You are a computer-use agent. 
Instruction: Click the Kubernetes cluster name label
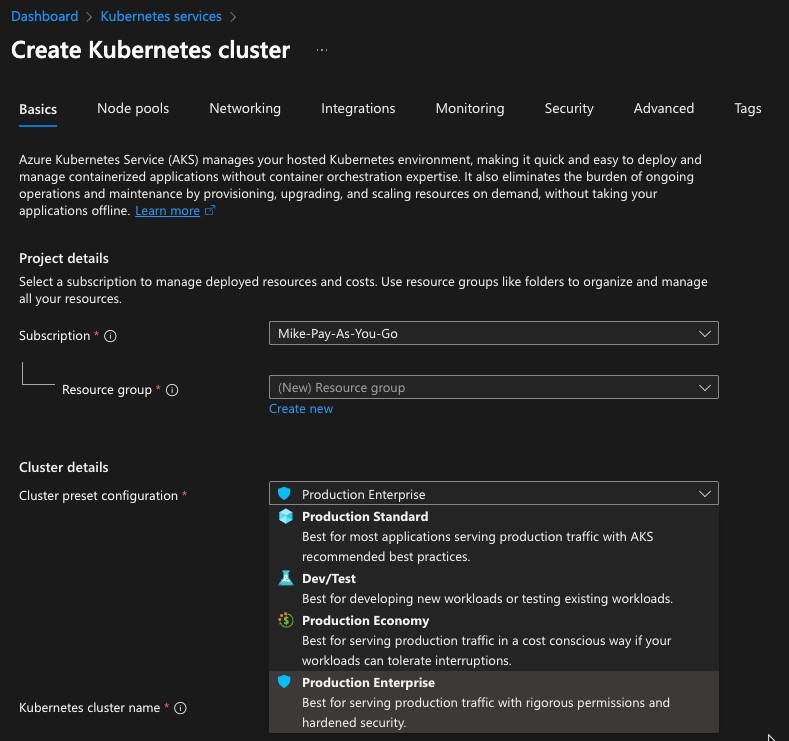coord(89,708)
